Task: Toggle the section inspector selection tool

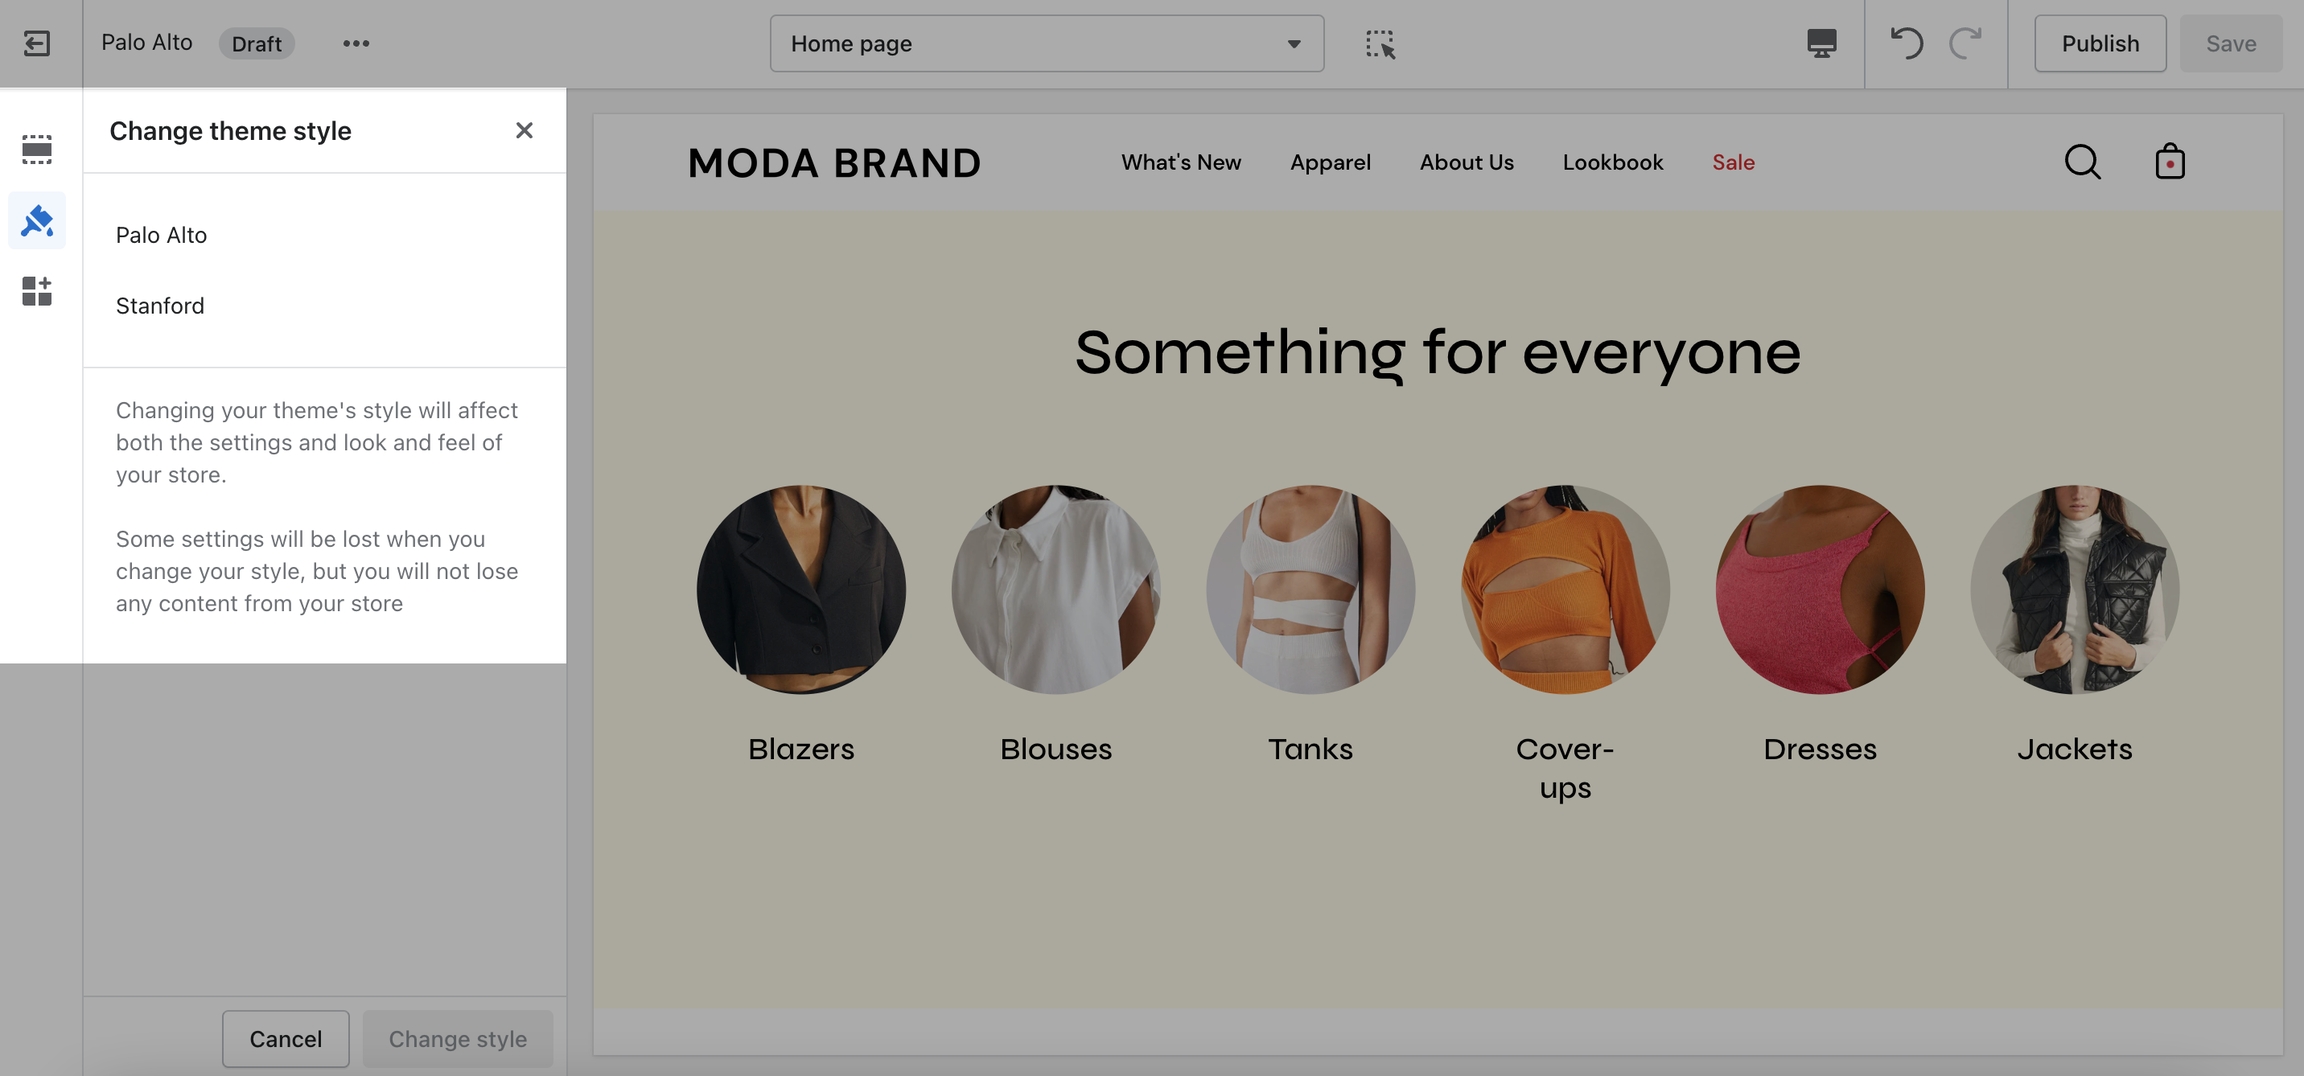Action: [1380, 43]
